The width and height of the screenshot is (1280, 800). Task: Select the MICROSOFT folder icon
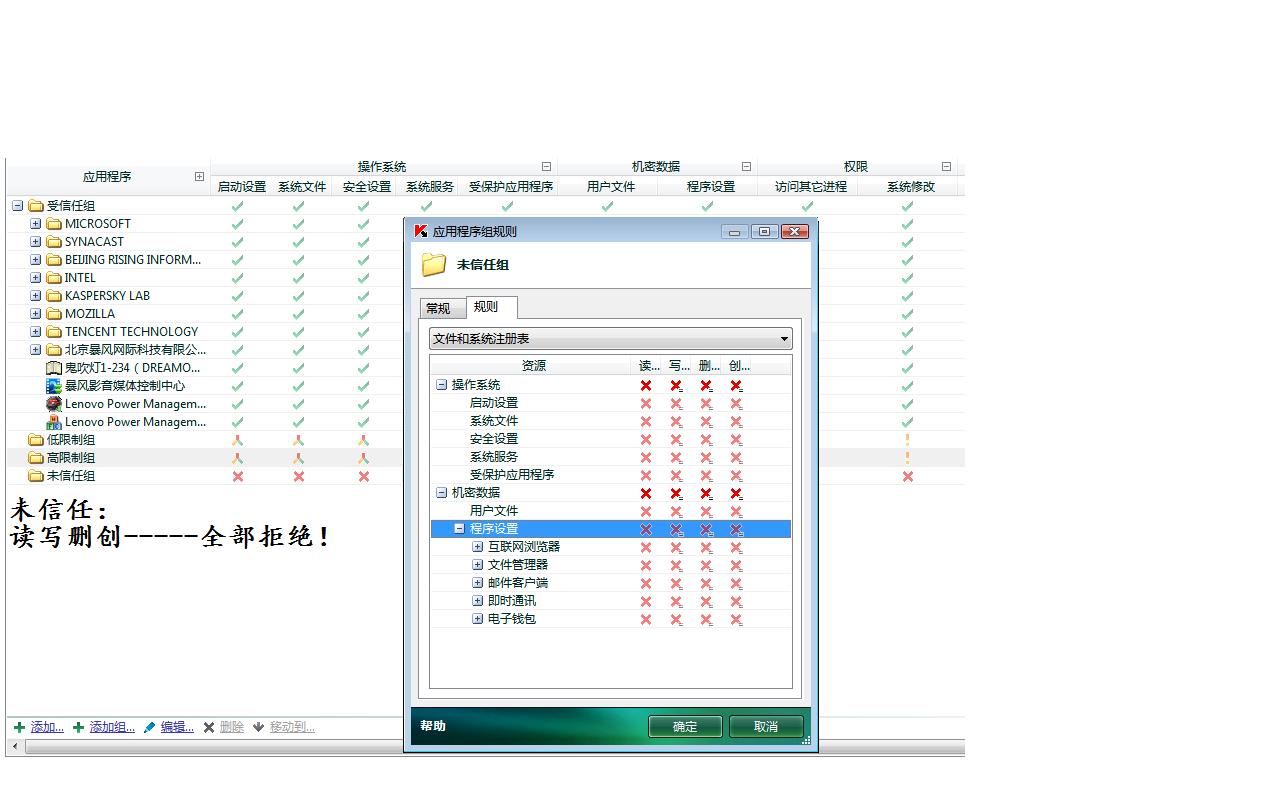(x=54, y=224)
